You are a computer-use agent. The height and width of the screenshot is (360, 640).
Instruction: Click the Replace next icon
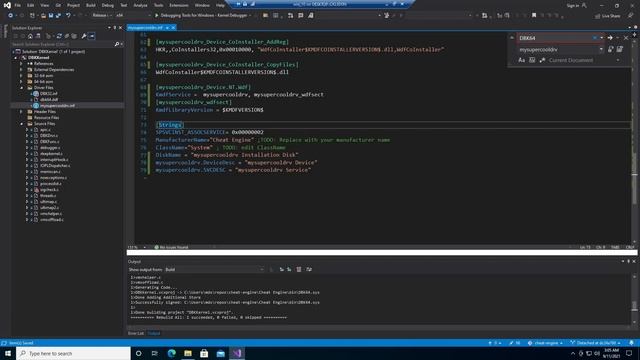pos(611,49)
